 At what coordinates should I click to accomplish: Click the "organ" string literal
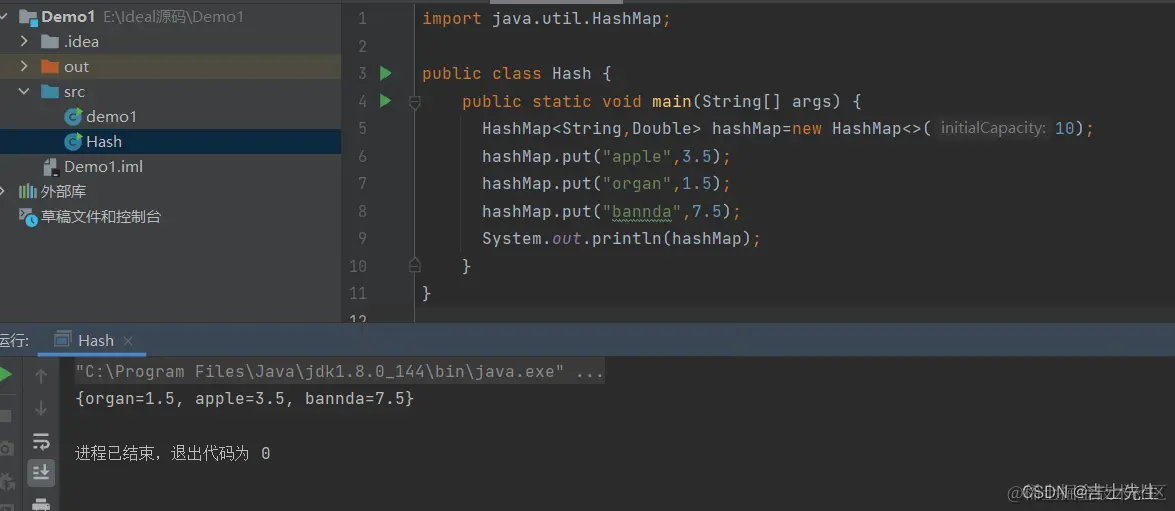[637, 184]
